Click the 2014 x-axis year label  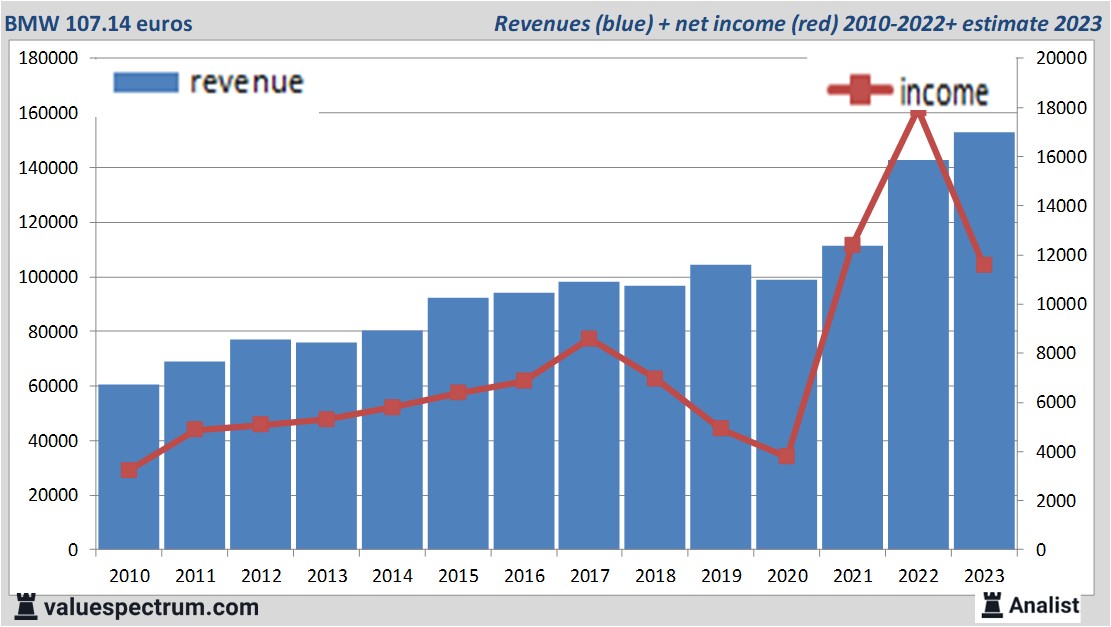tap(393, 575)
